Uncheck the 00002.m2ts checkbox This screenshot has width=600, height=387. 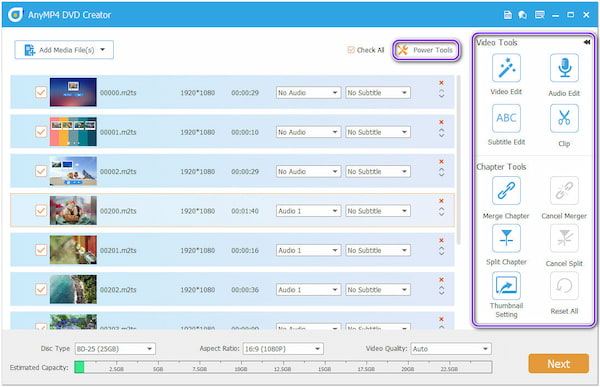click(x=41, y=171)
